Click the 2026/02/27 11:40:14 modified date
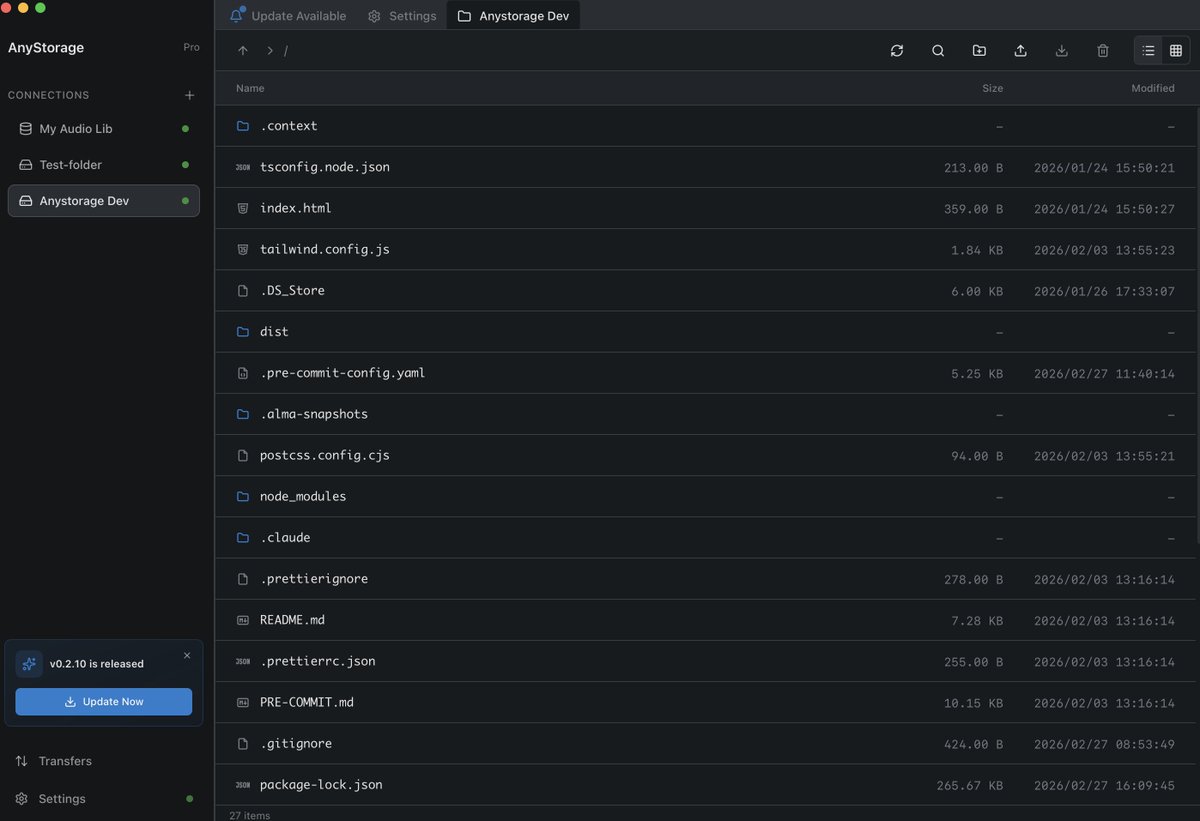This screenshot has width=1200, height=821. tap(1104, 373)
